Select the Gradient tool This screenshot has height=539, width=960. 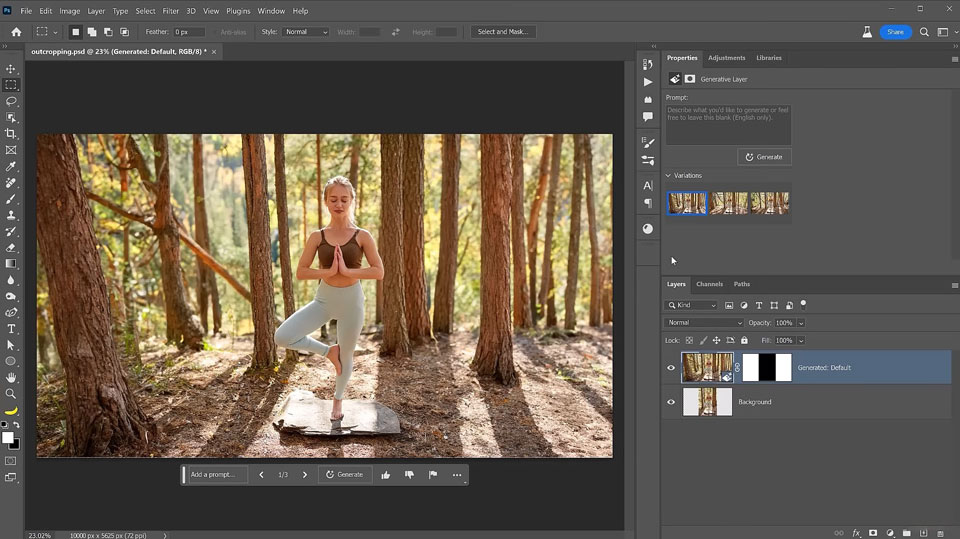point(10,263)
